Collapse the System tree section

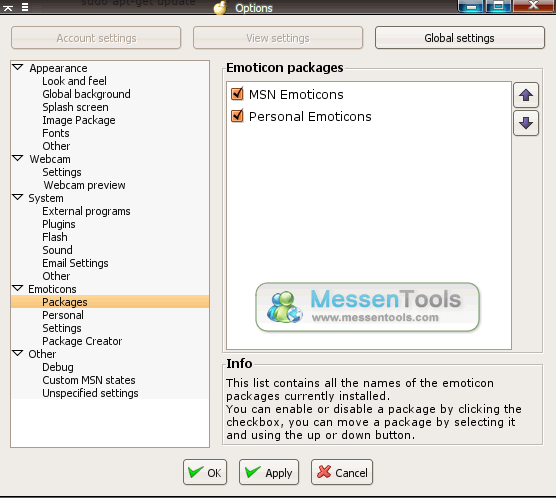pos(18,197)
